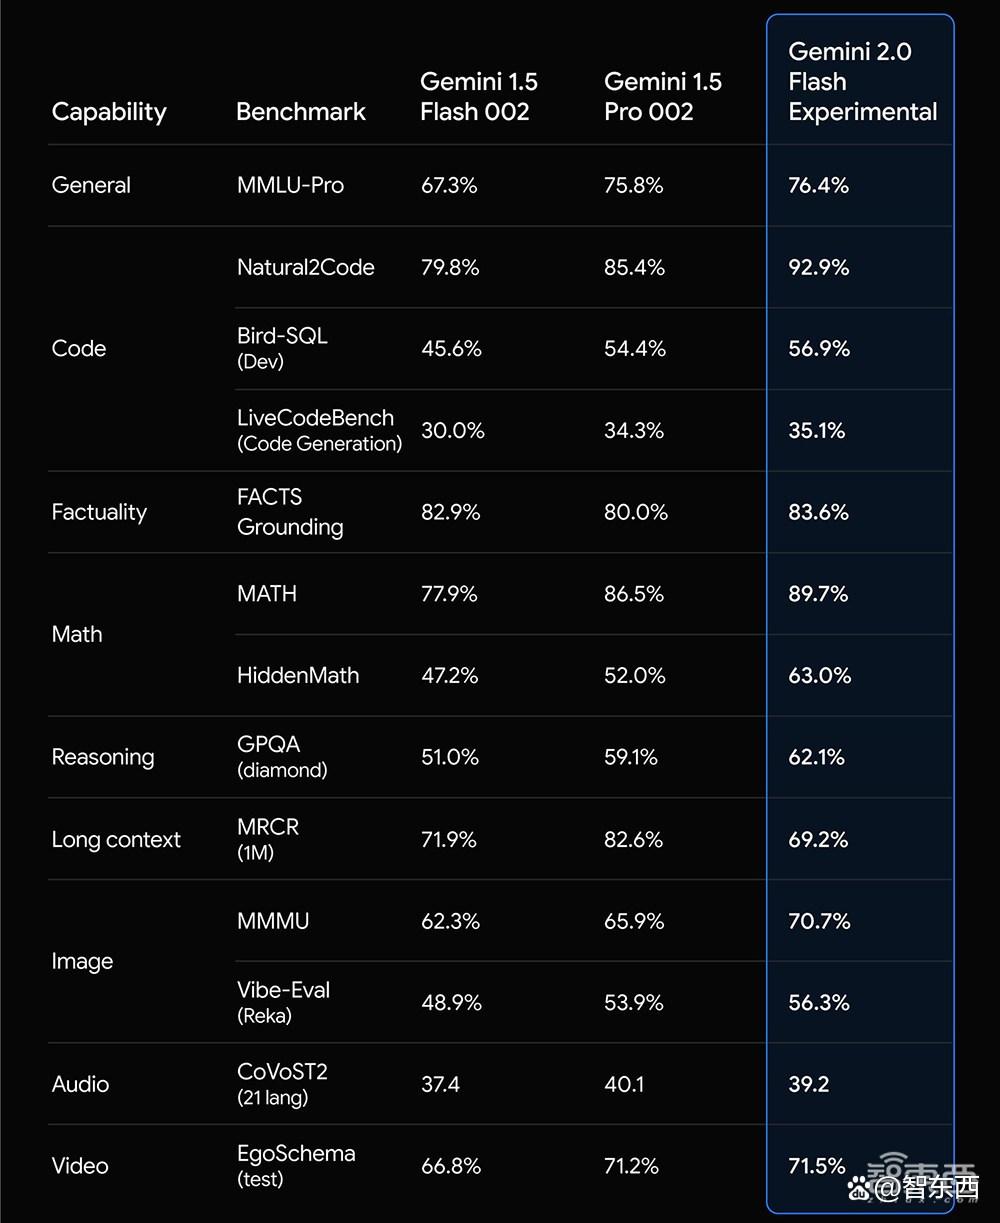This screenshot has width=1000, height=1223.
Task: Select the MRCR (1M) benchmark label
Action: [x=268, y=839]
